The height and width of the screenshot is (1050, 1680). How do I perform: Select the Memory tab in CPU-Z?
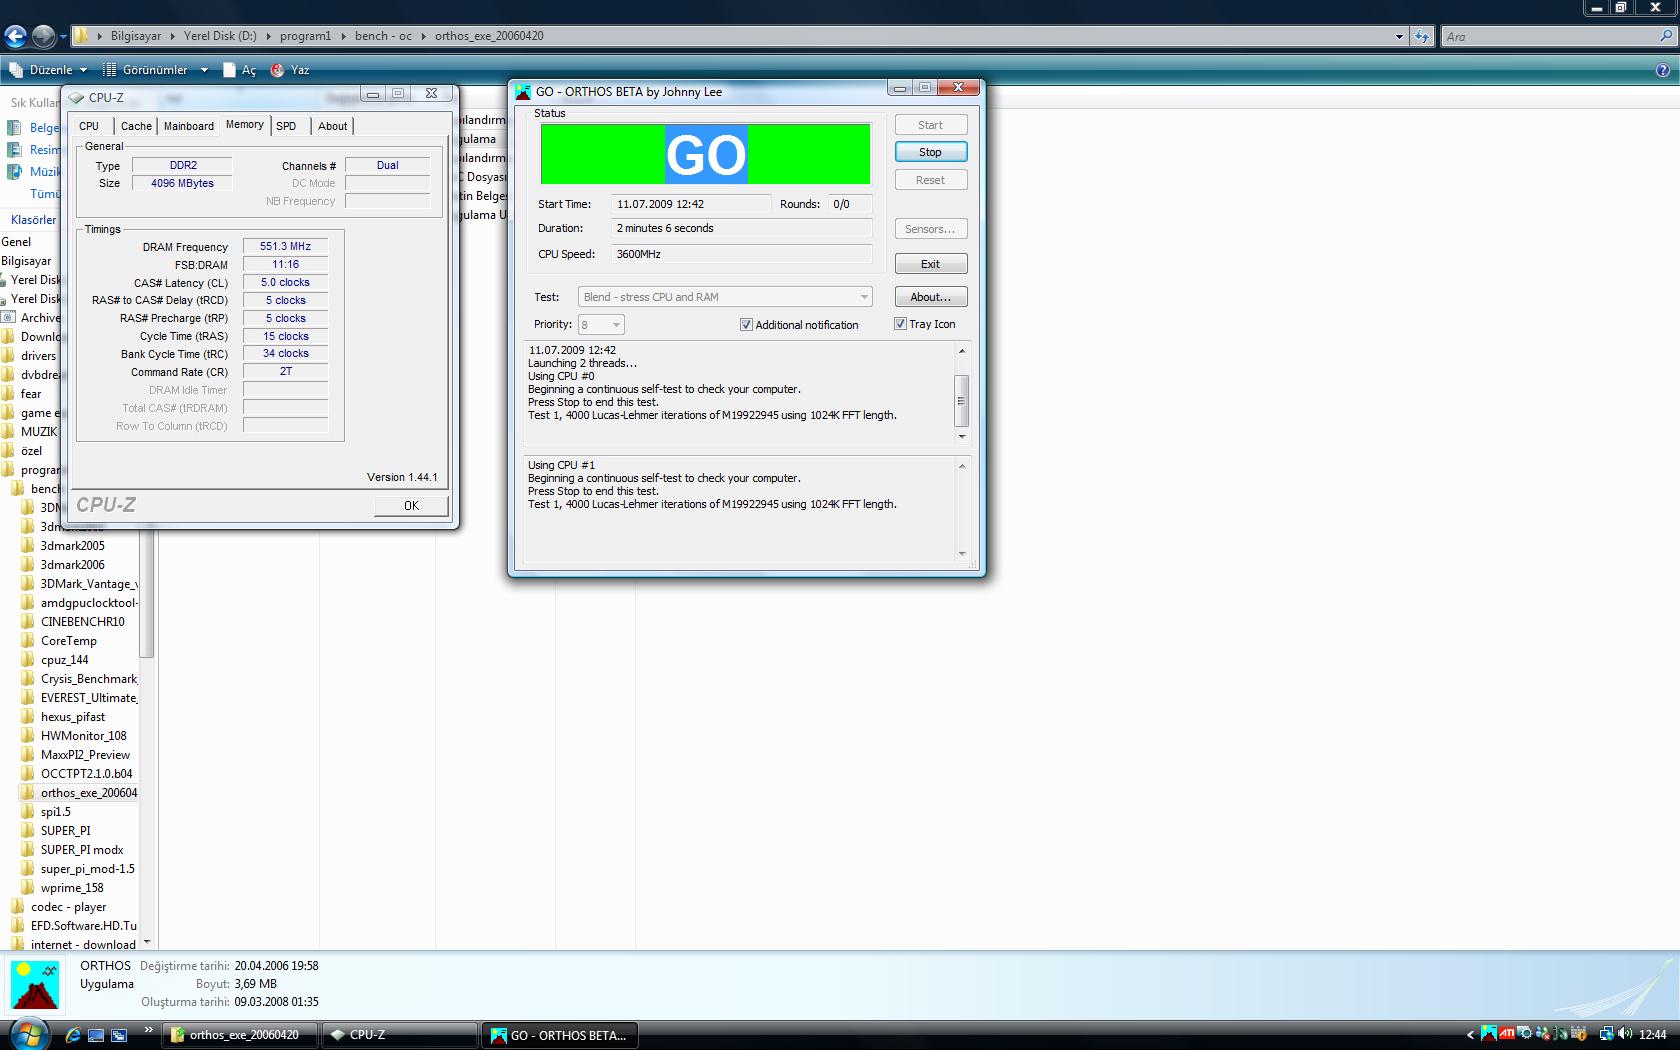(245, 124)
